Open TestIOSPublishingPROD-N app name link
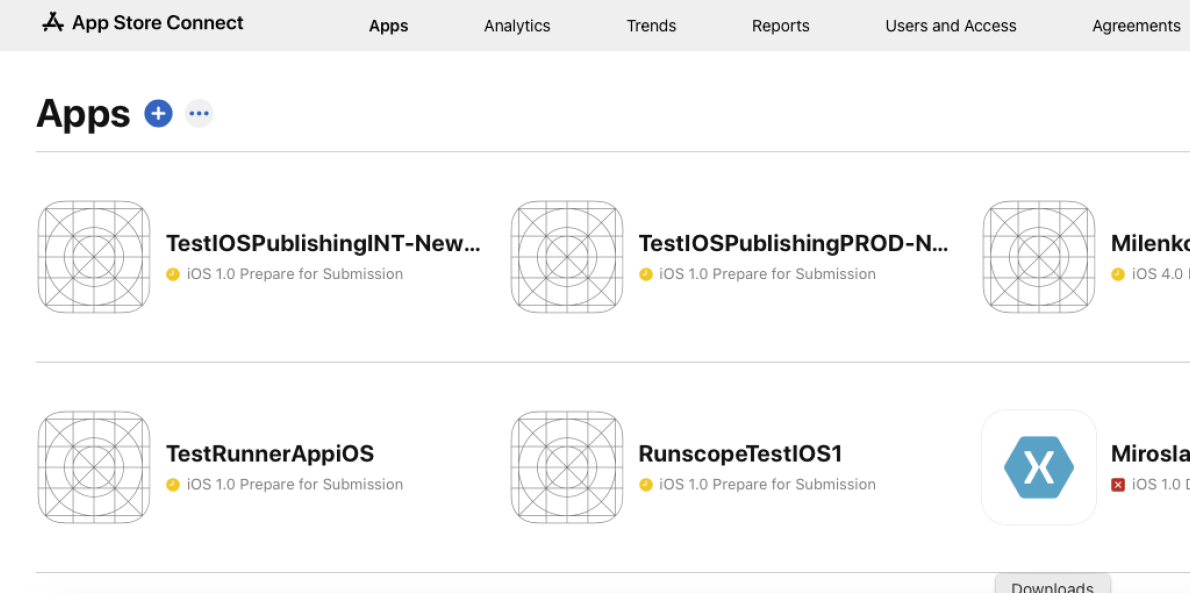This screenshot has height=593, width=1190. (x=793, y=244)
